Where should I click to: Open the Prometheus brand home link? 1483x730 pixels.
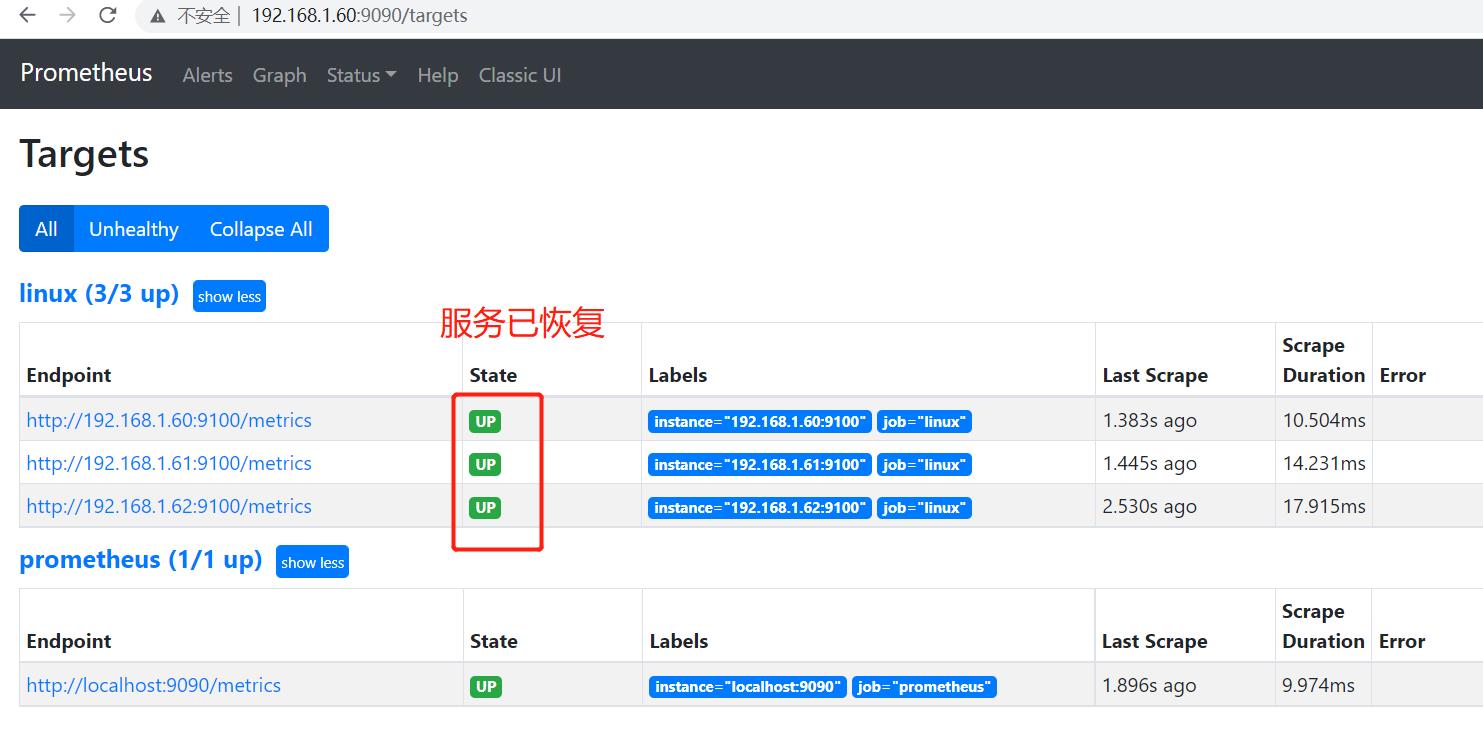(x=86, y=73)
